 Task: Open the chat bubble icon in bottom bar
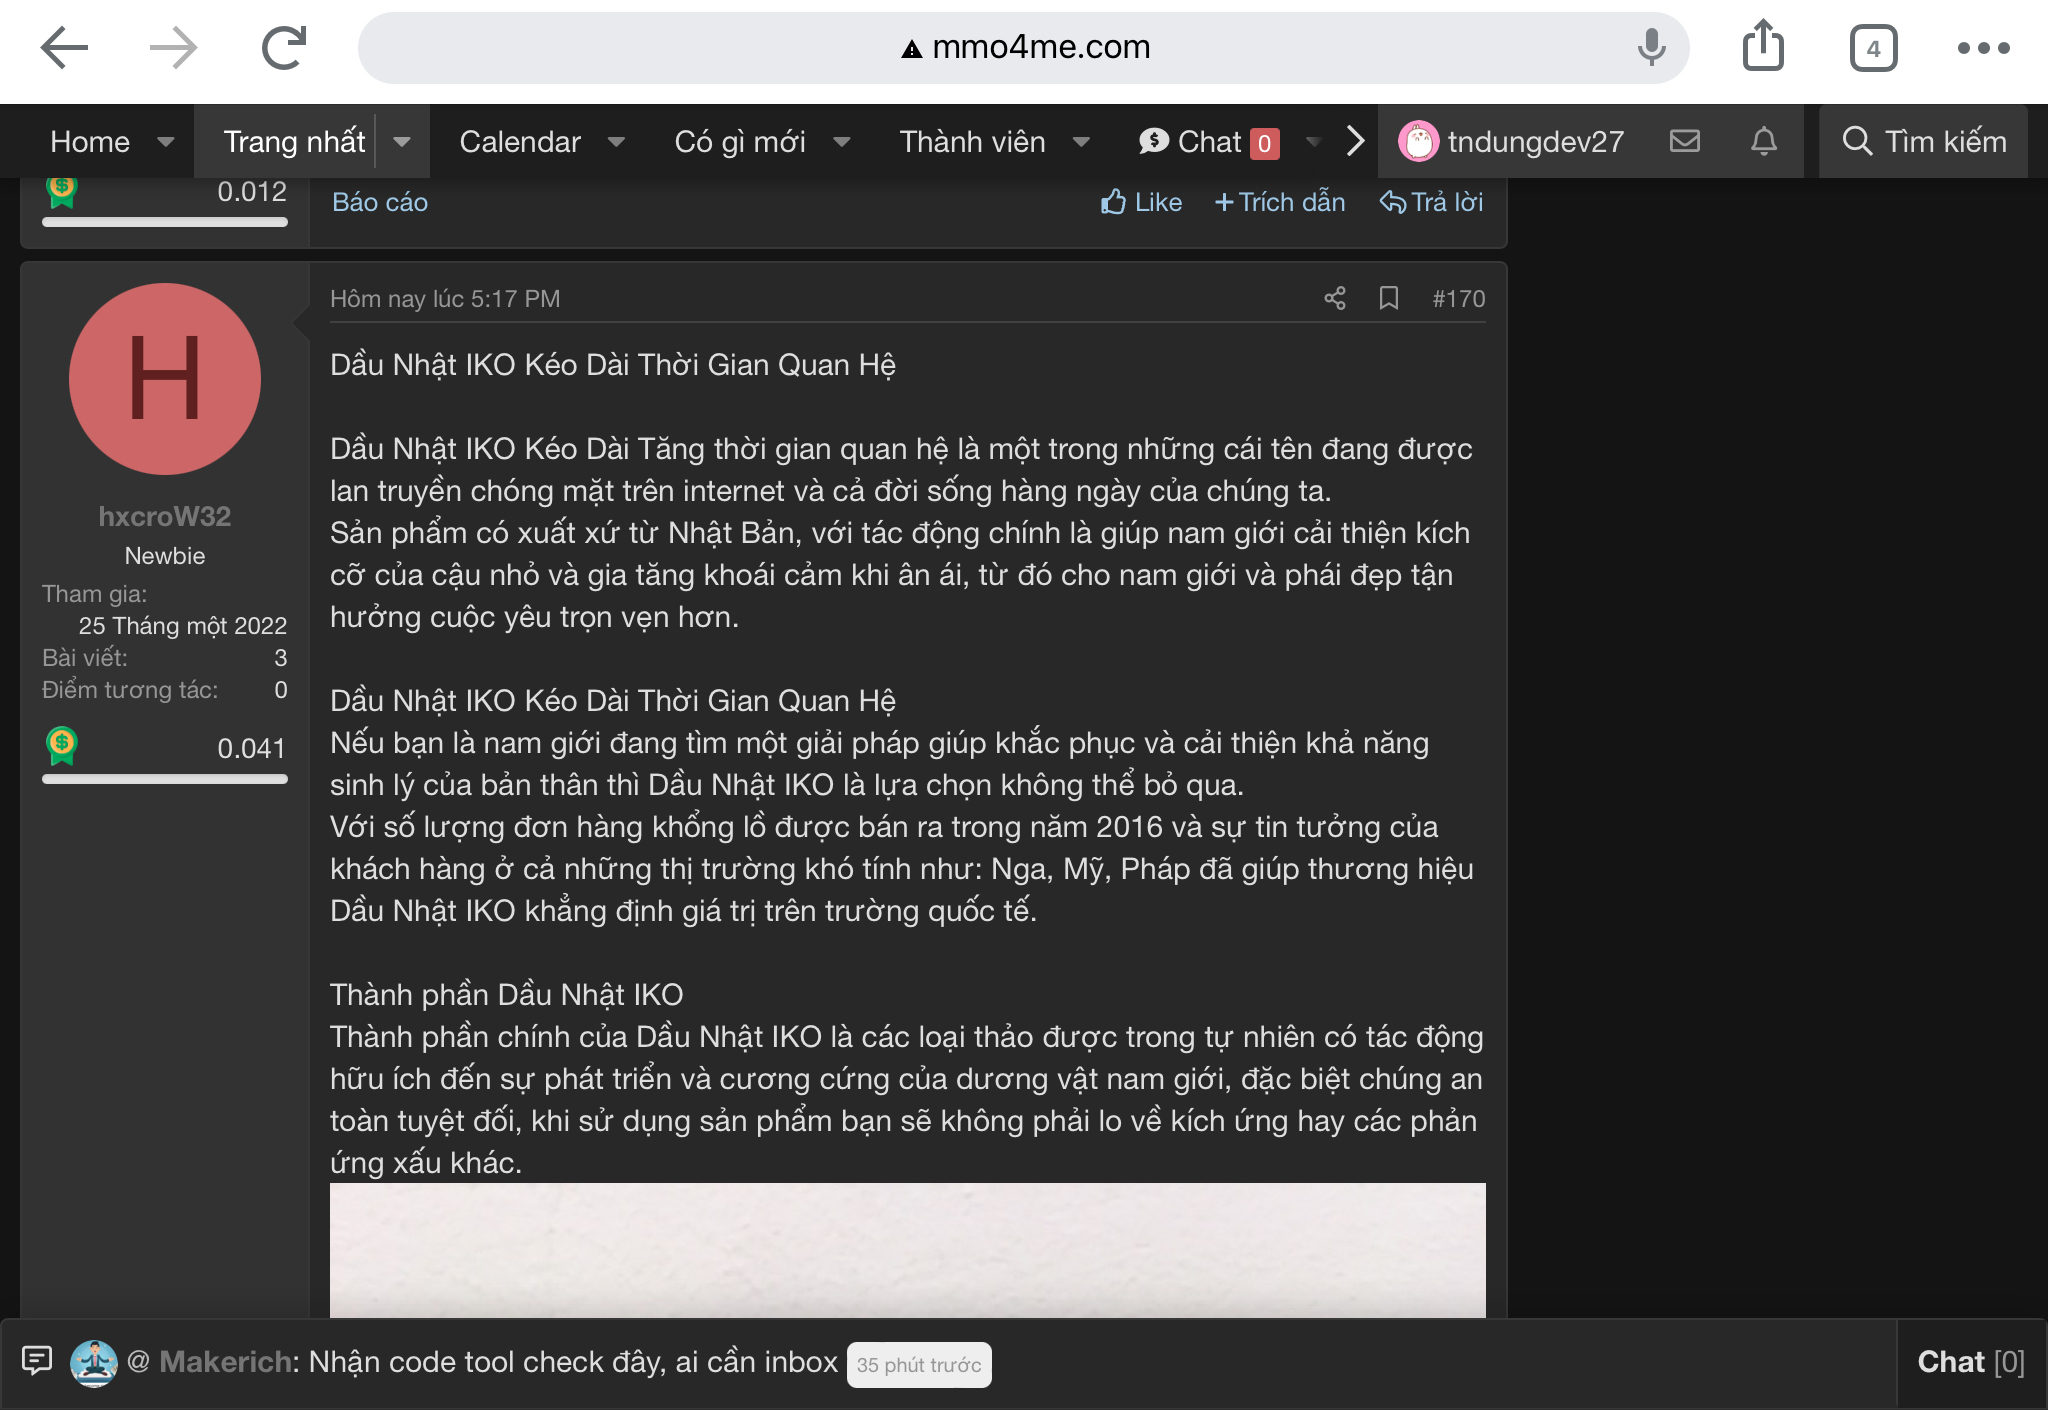pyautogui.click(x=37, y=1360)
